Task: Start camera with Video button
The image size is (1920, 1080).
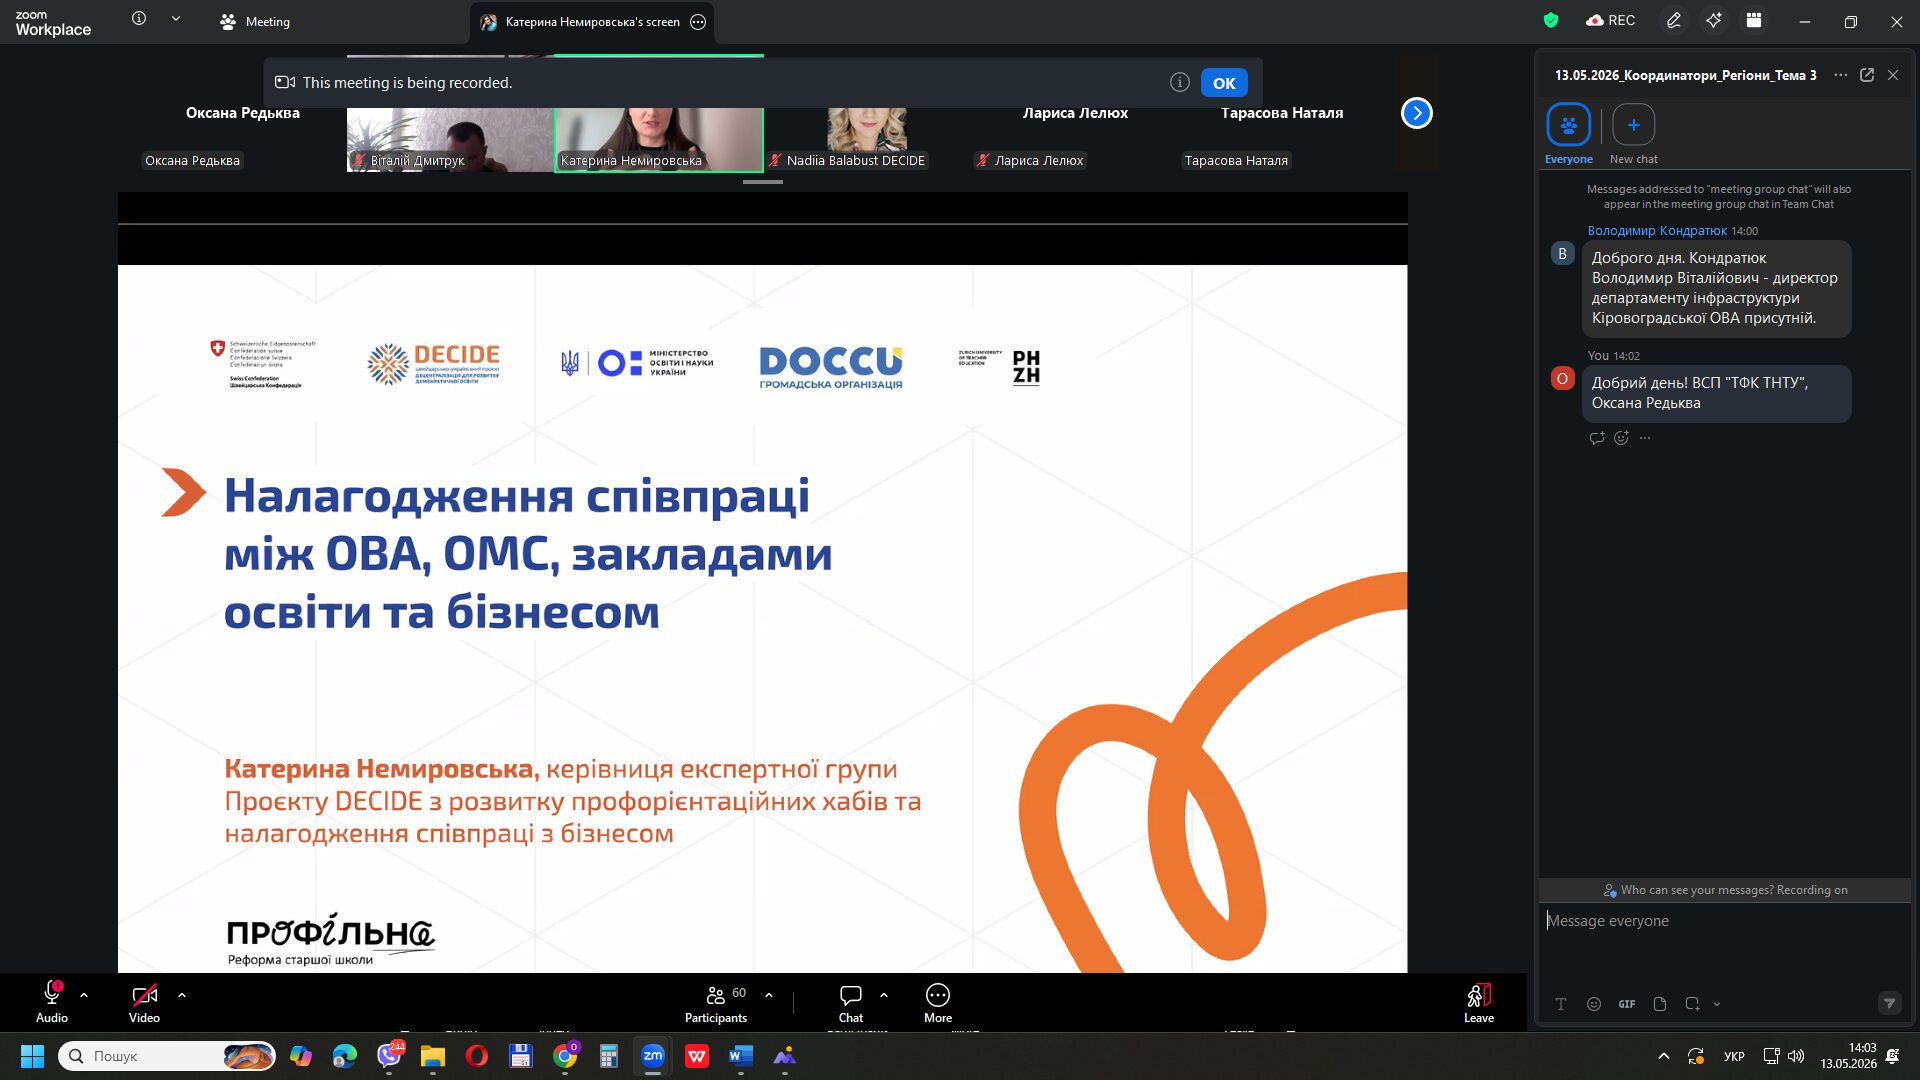Action: point(144,1002)
